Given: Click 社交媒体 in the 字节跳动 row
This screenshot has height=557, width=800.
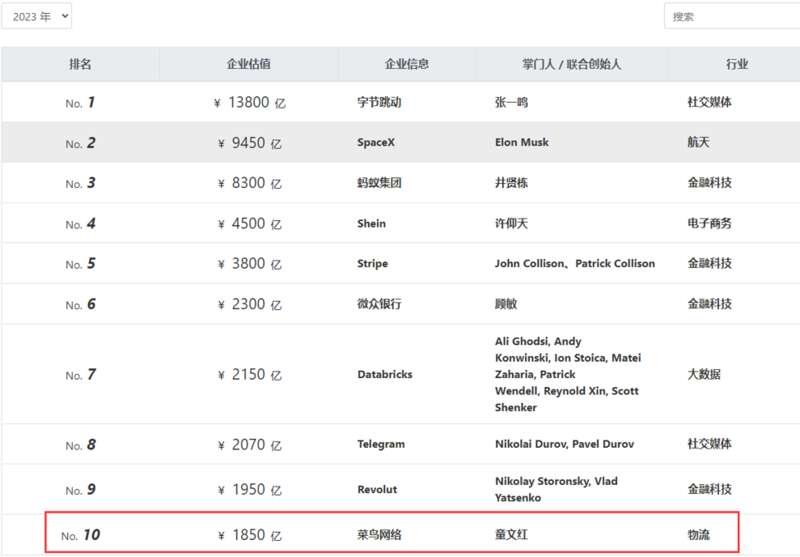Looking at the screenshot, I should (x=709, y=102).
